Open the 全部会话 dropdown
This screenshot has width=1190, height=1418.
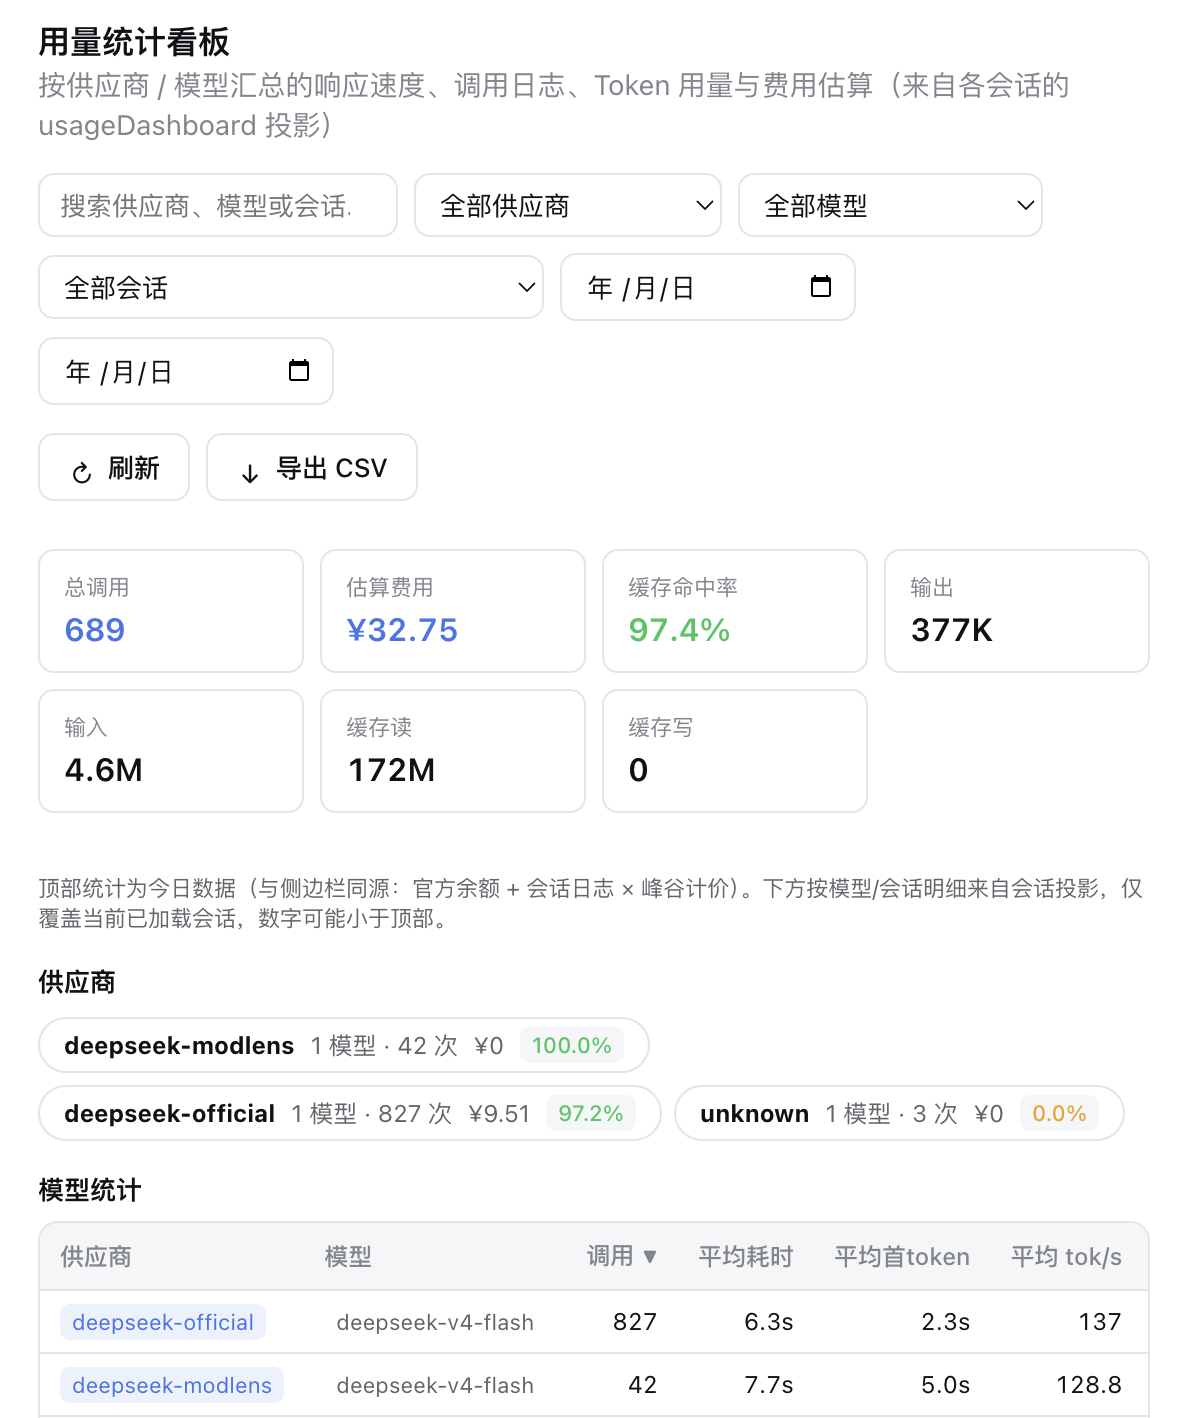click(291, 287)
